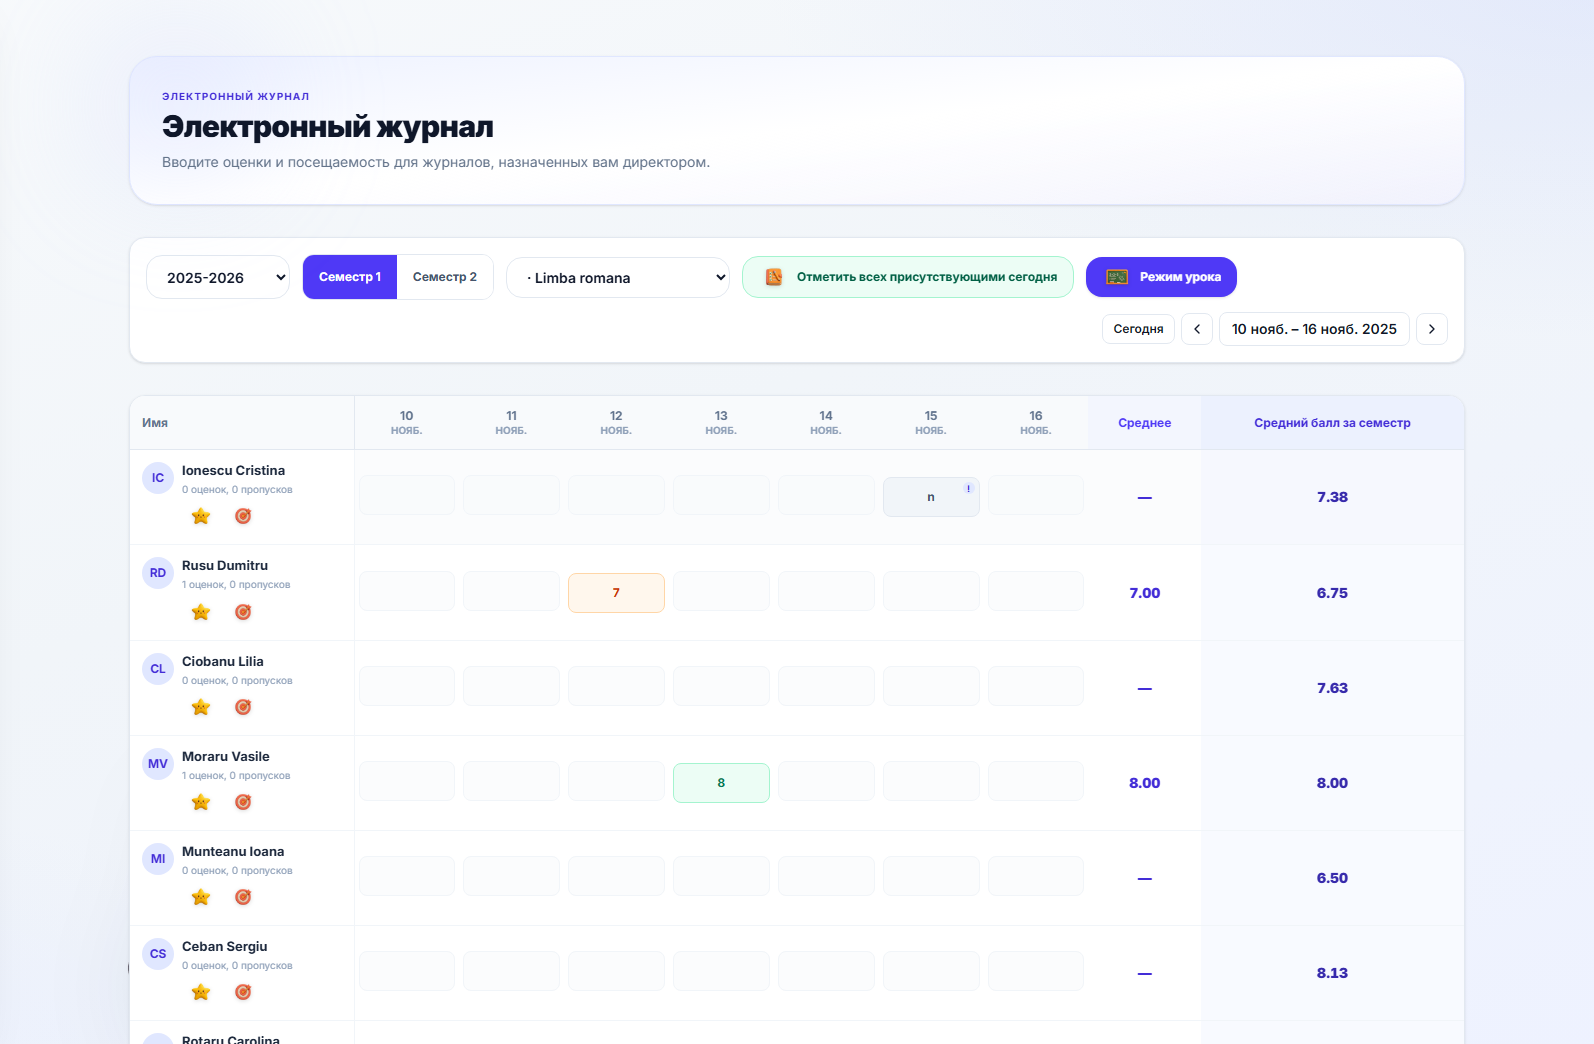Jump to current week with Сегодня button
The image size is (1594, 1044).
click(x=1138, y=329)
